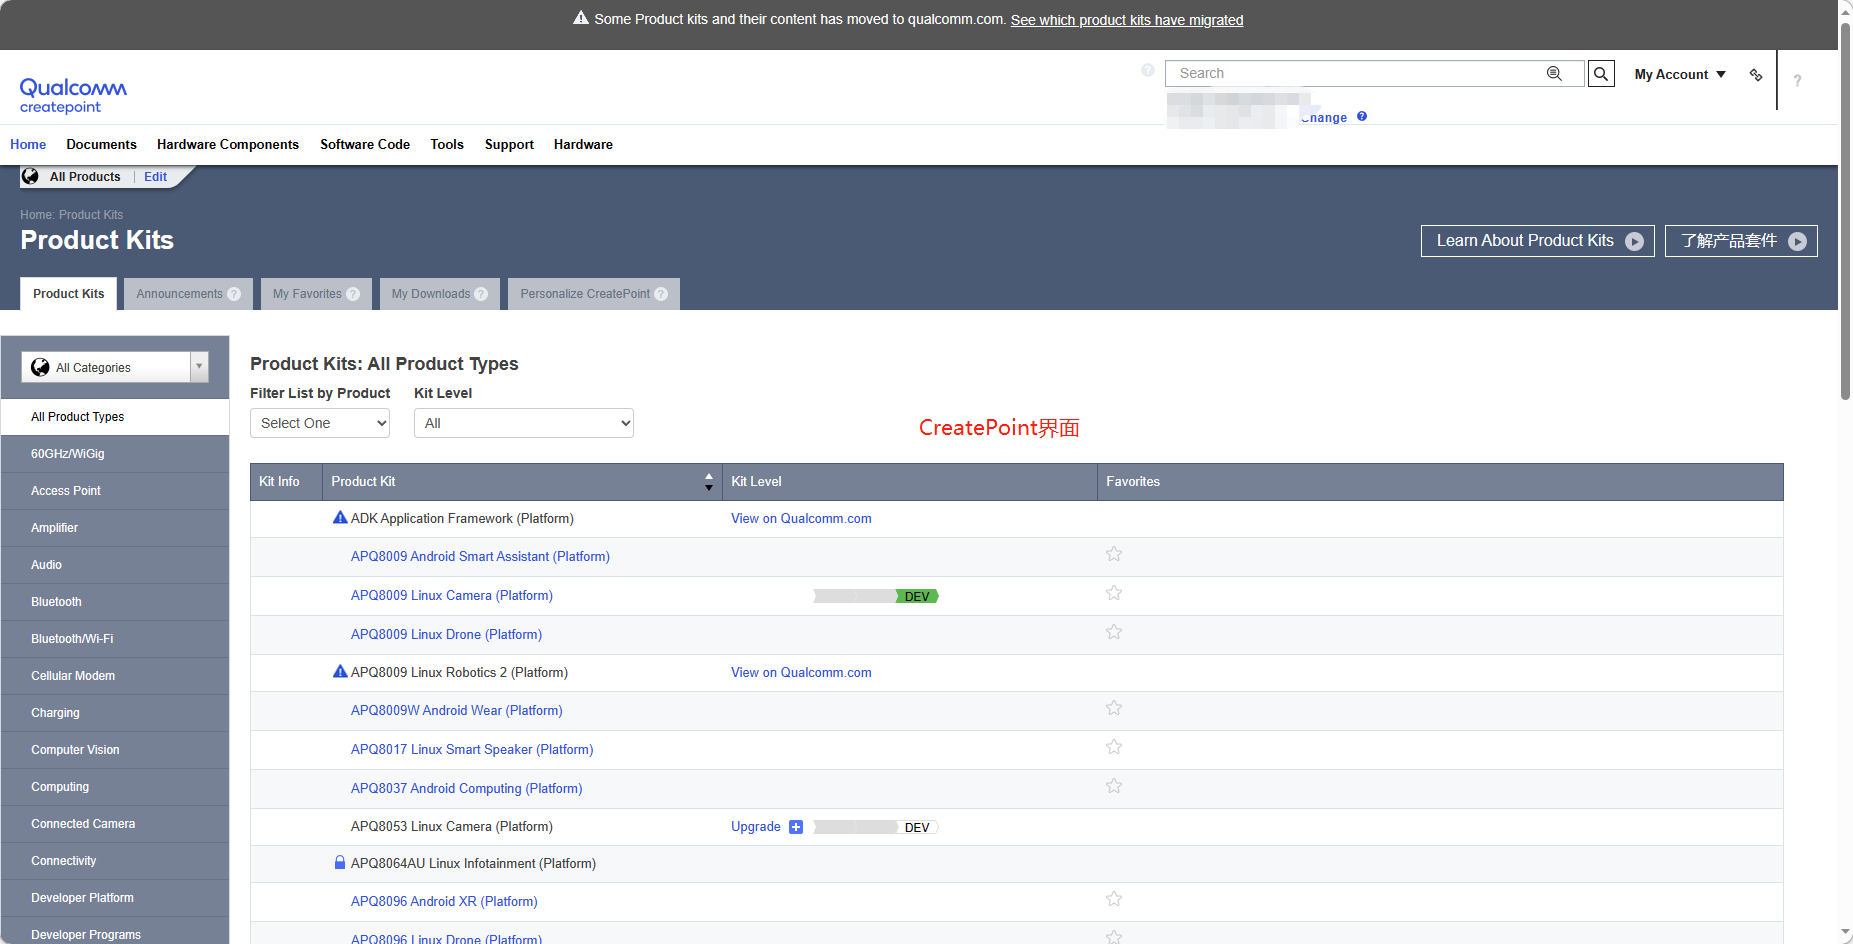Favorite APQ8009 Linux Camera with star
The width and height of the screenshot is (1853, 944).
(x=1114, y=593)
